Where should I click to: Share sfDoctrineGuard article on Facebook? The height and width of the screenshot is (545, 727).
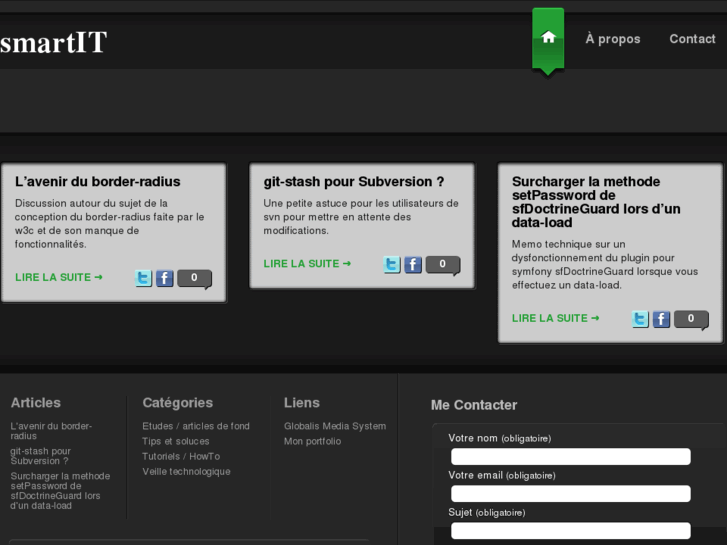tap(661, 320)
